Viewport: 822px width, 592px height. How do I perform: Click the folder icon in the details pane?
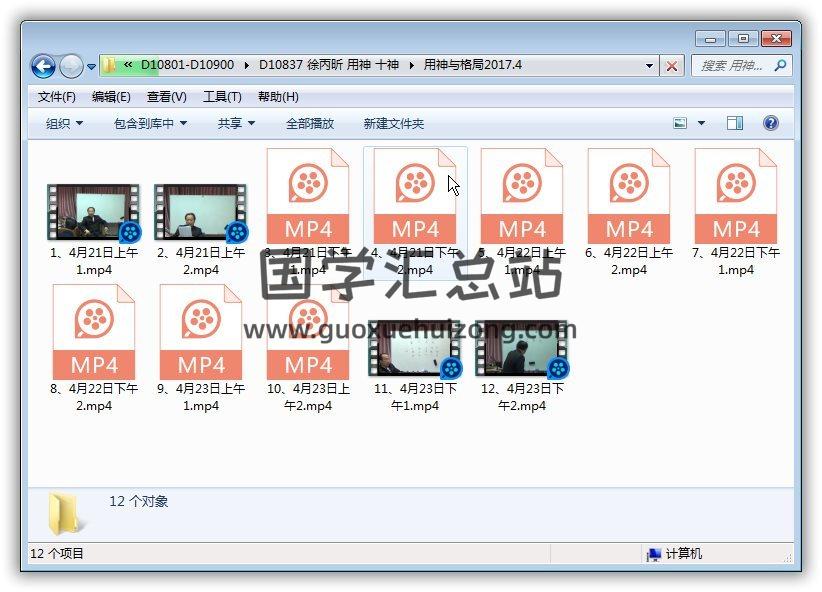(66, 513)
